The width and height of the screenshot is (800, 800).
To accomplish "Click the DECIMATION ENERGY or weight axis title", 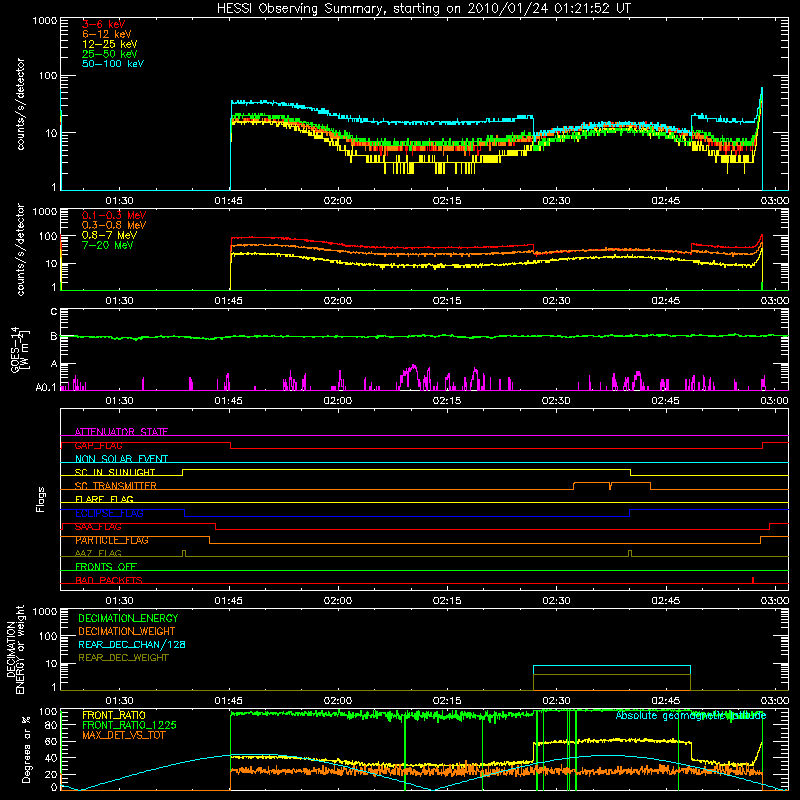I will 15,649.
